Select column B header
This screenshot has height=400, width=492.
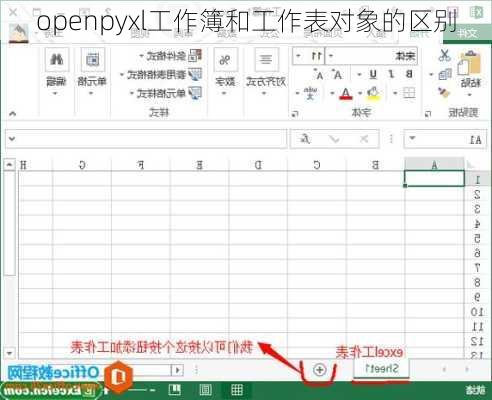[375, 165]
